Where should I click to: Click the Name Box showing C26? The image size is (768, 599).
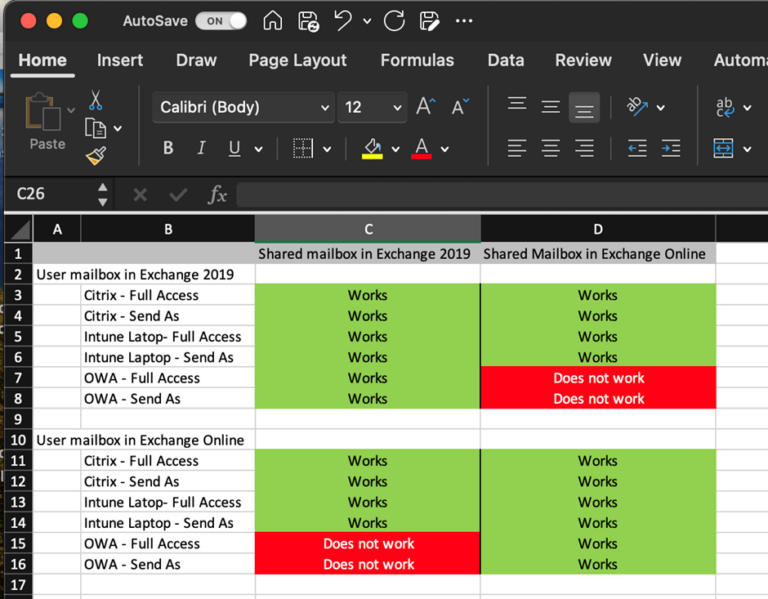50,194
